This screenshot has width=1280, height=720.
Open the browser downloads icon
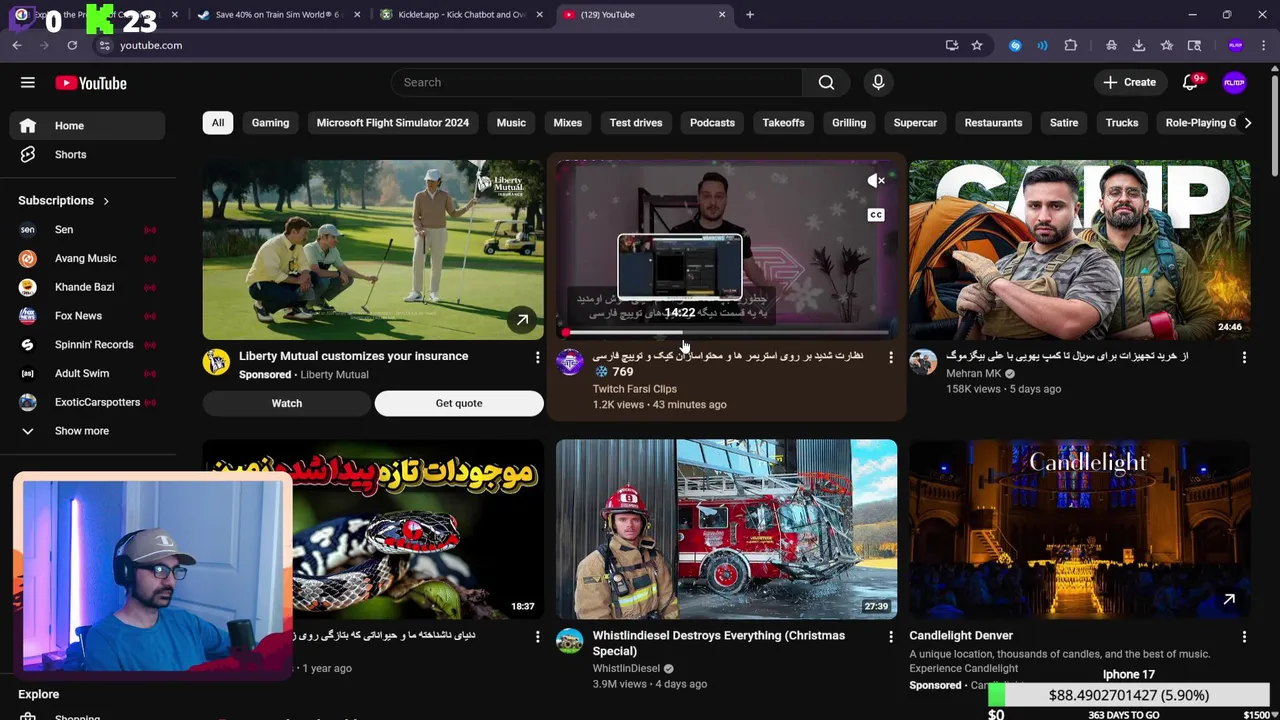point(1139,45)
